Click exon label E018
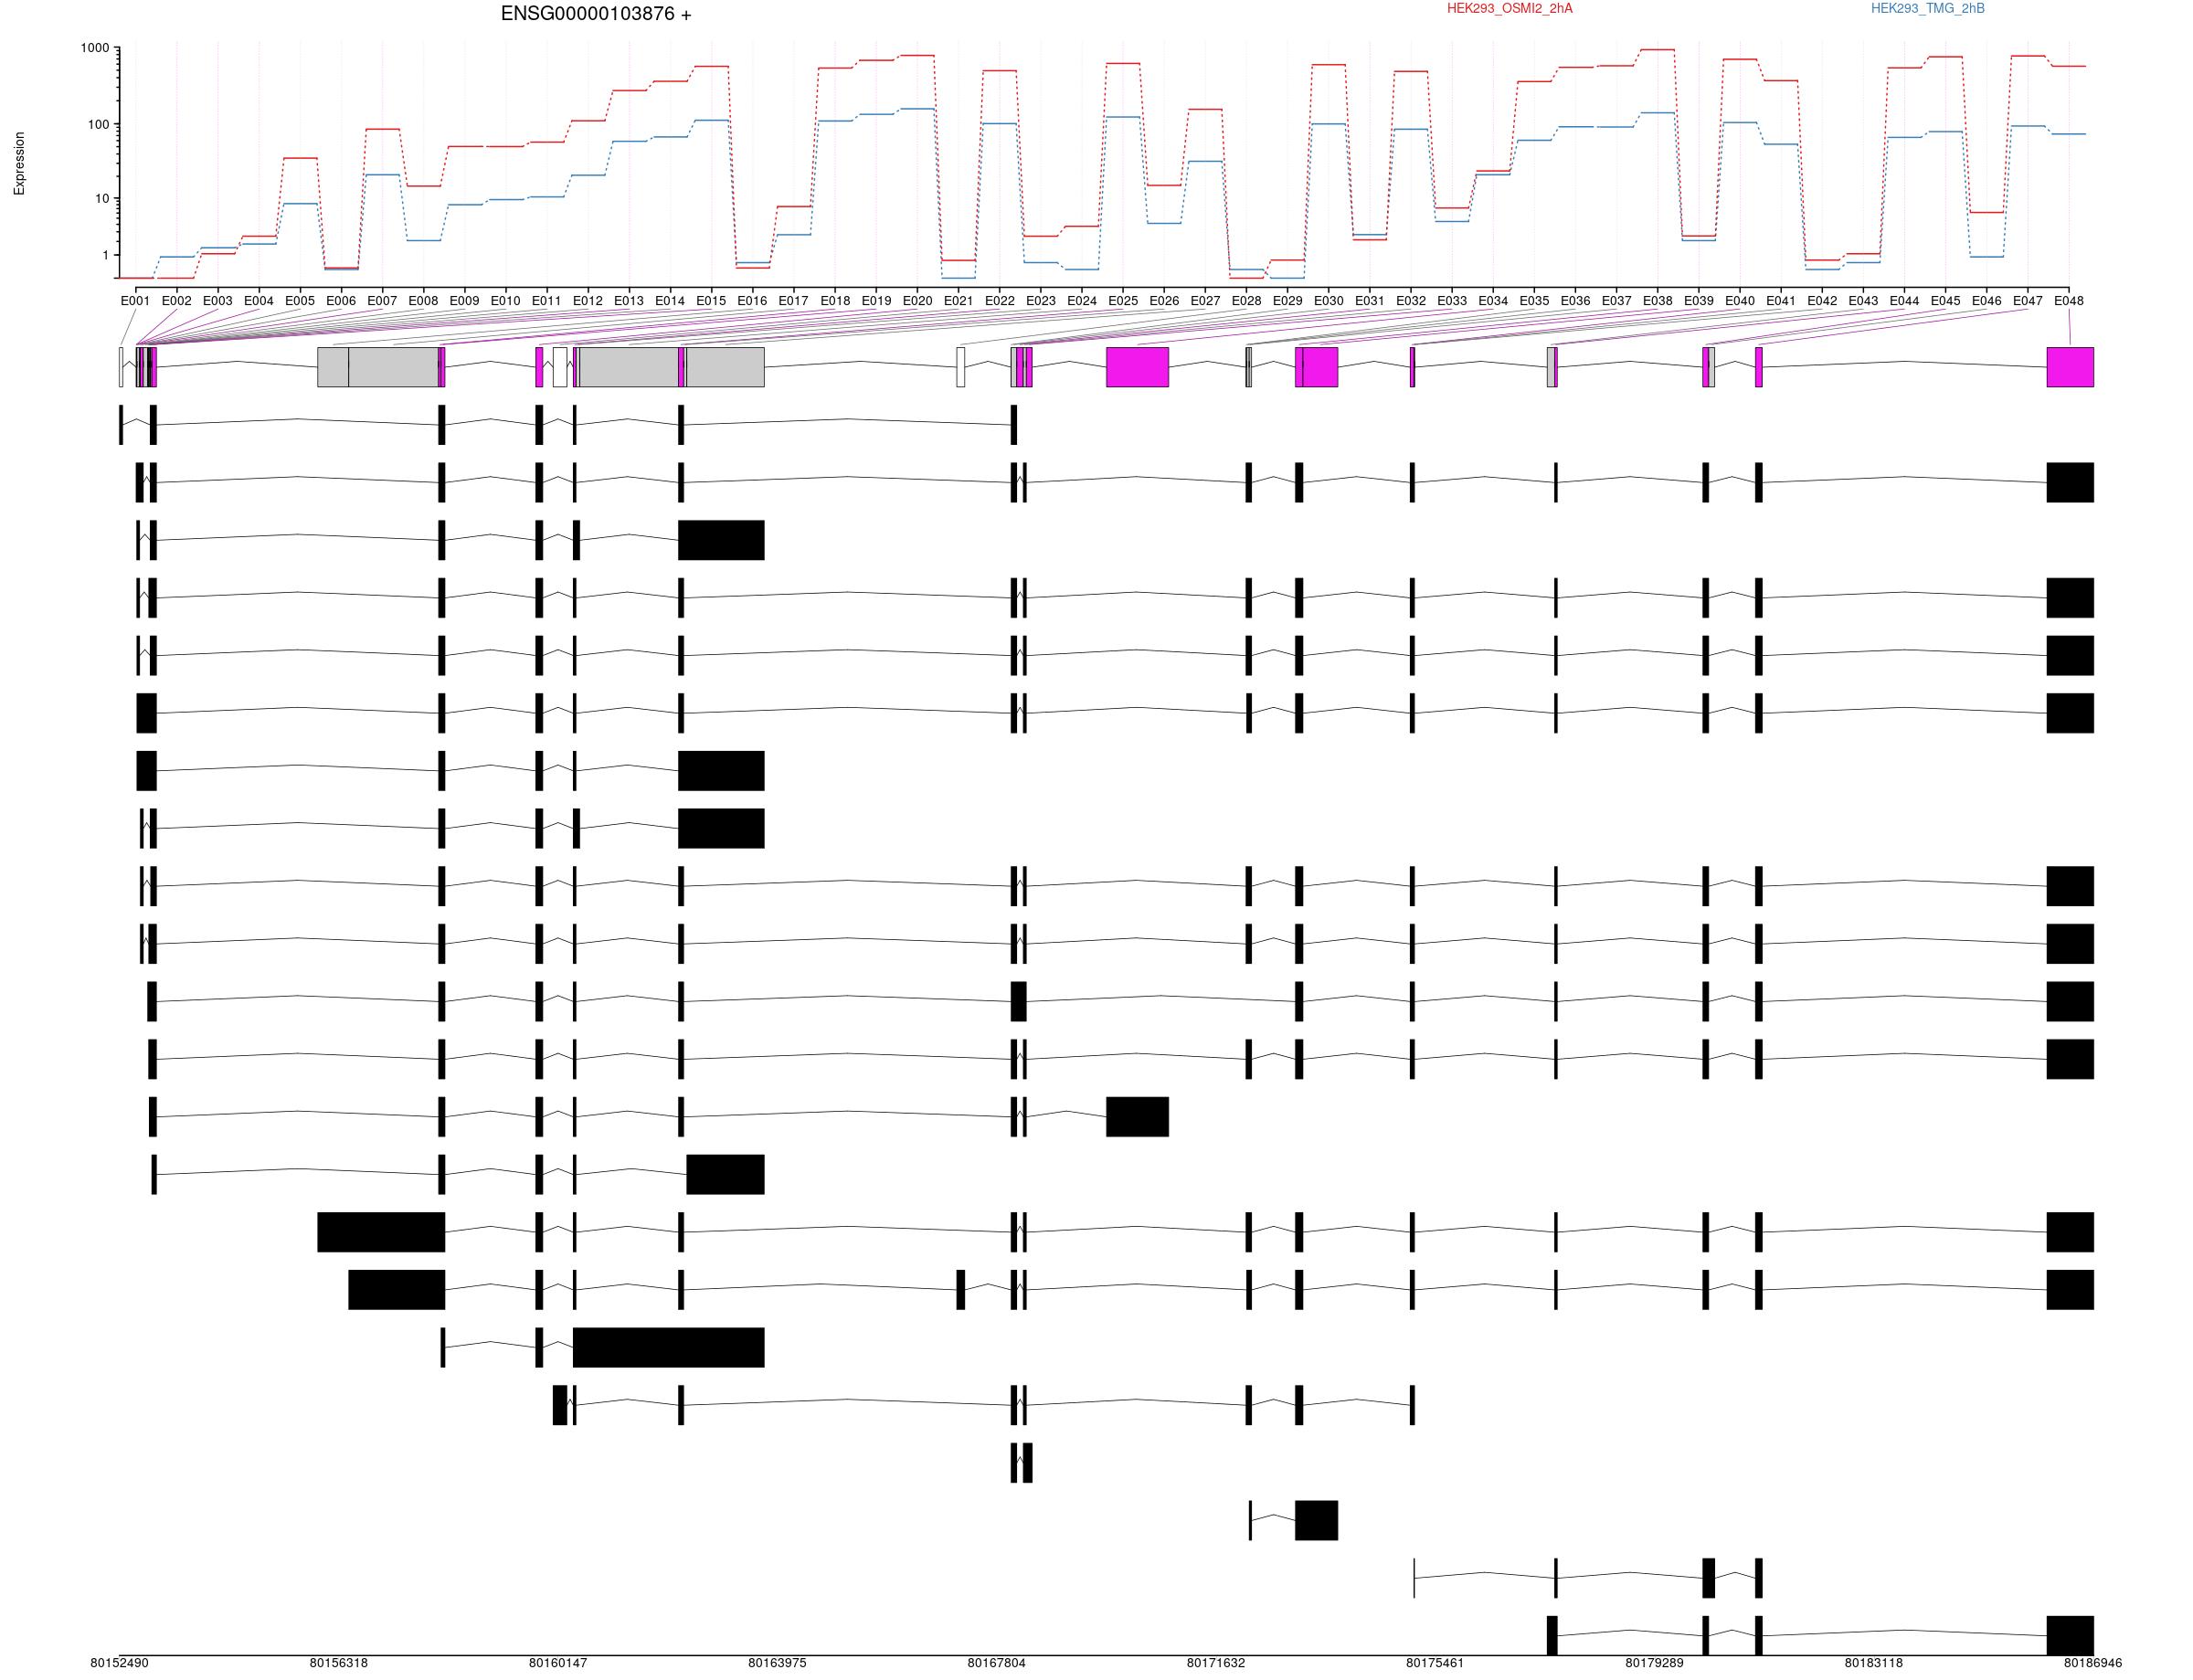Image resolution: width=2193 pixels, height=1680 pixels. (x=835, y=301)
